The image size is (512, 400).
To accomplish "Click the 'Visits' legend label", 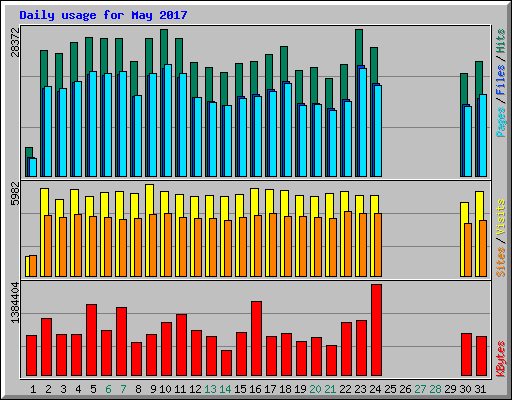I will (501, 217).
